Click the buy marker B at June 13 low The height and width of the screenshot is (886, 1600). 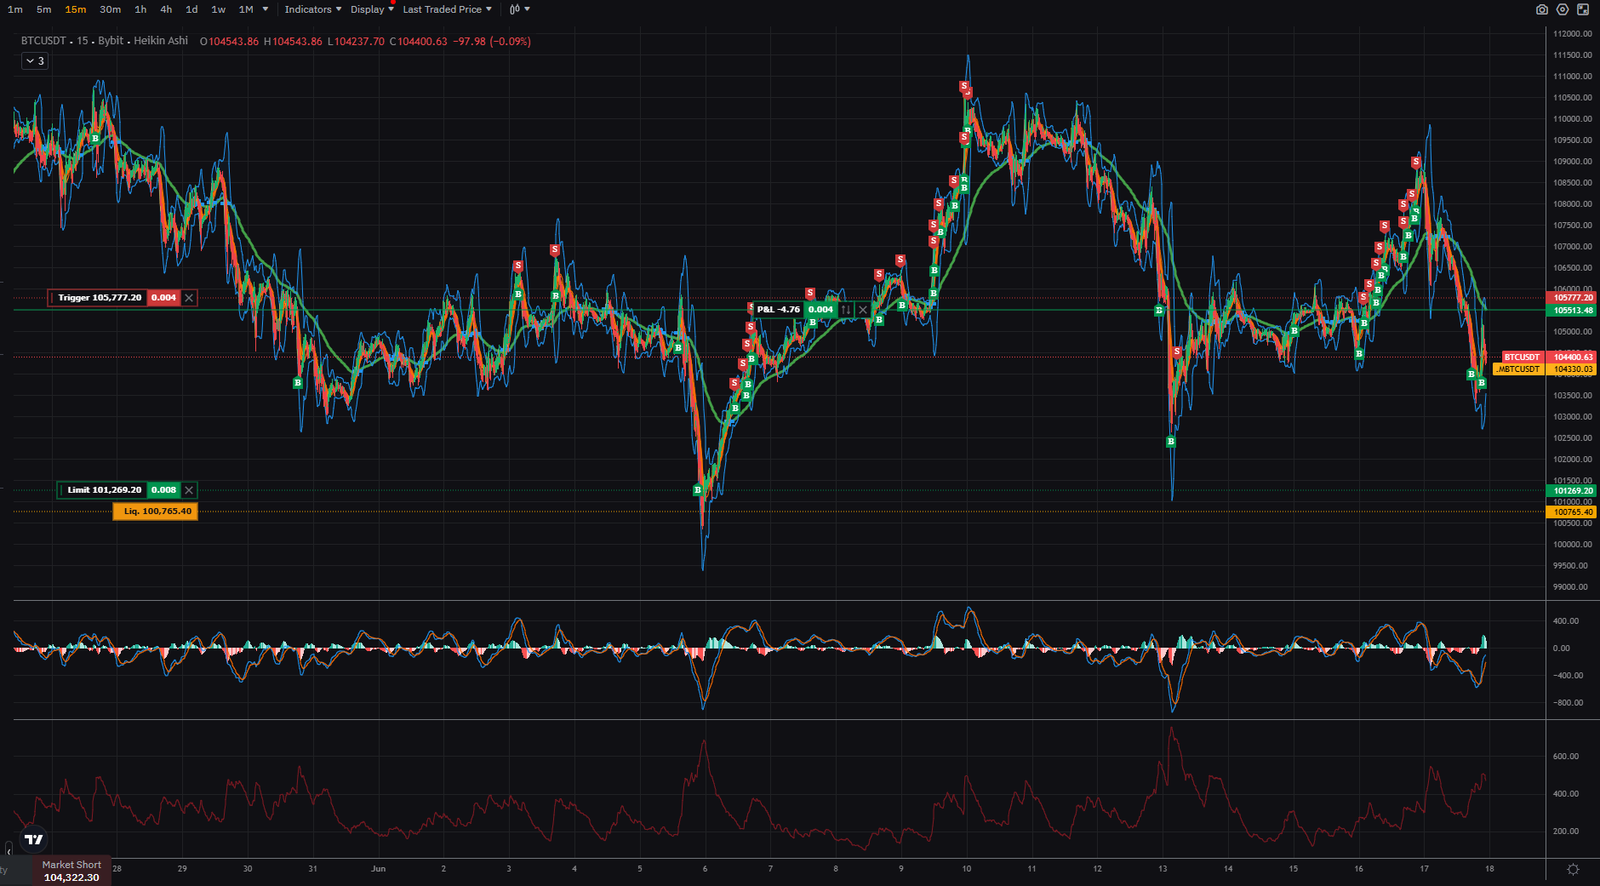tap(1171, 441)
